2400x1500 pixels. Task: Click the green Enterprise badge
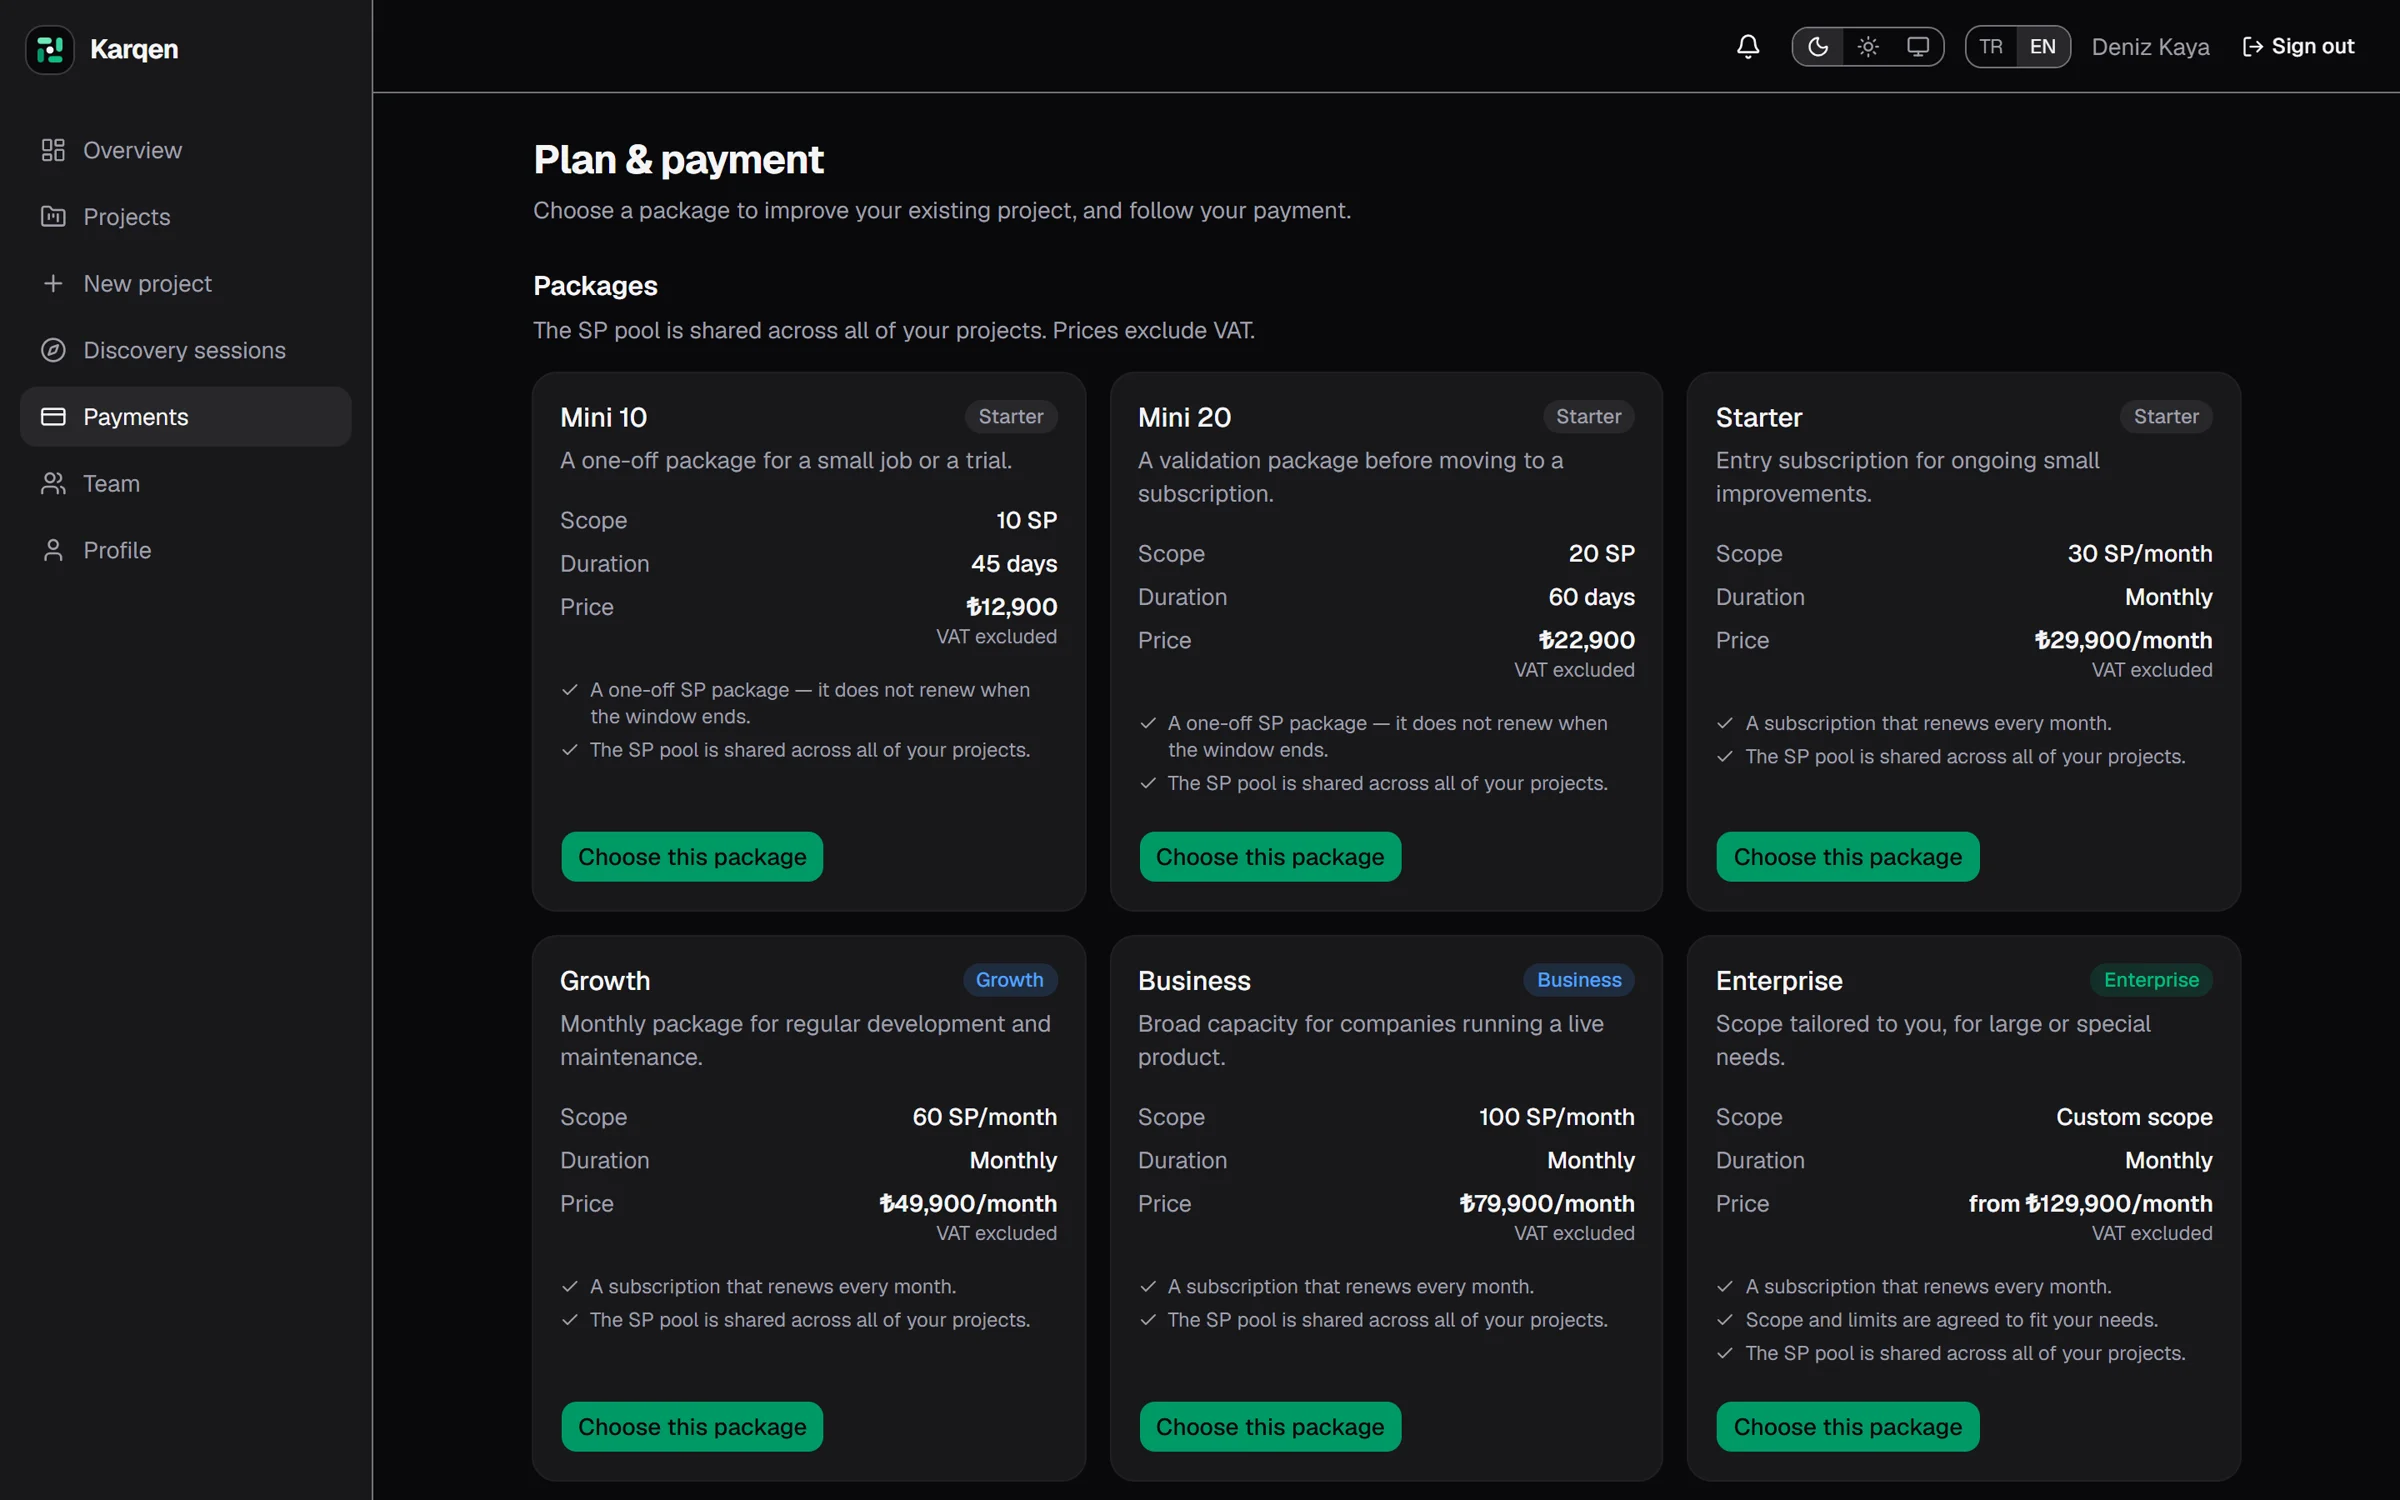point(2151,980)
